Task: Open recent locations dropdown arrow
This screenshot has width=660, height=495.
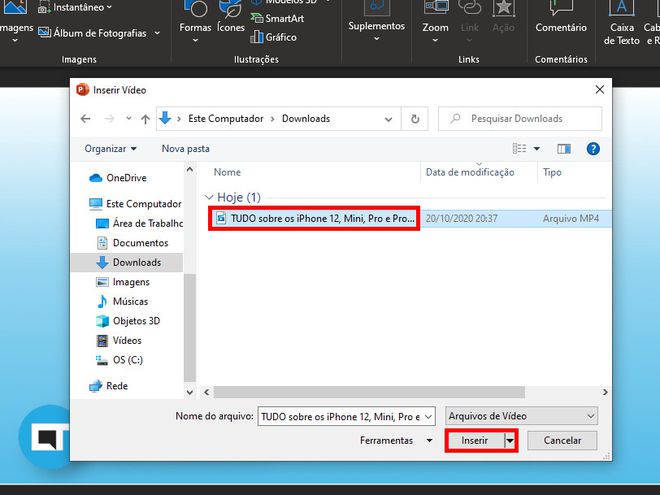Action: (x=128, y=119)
